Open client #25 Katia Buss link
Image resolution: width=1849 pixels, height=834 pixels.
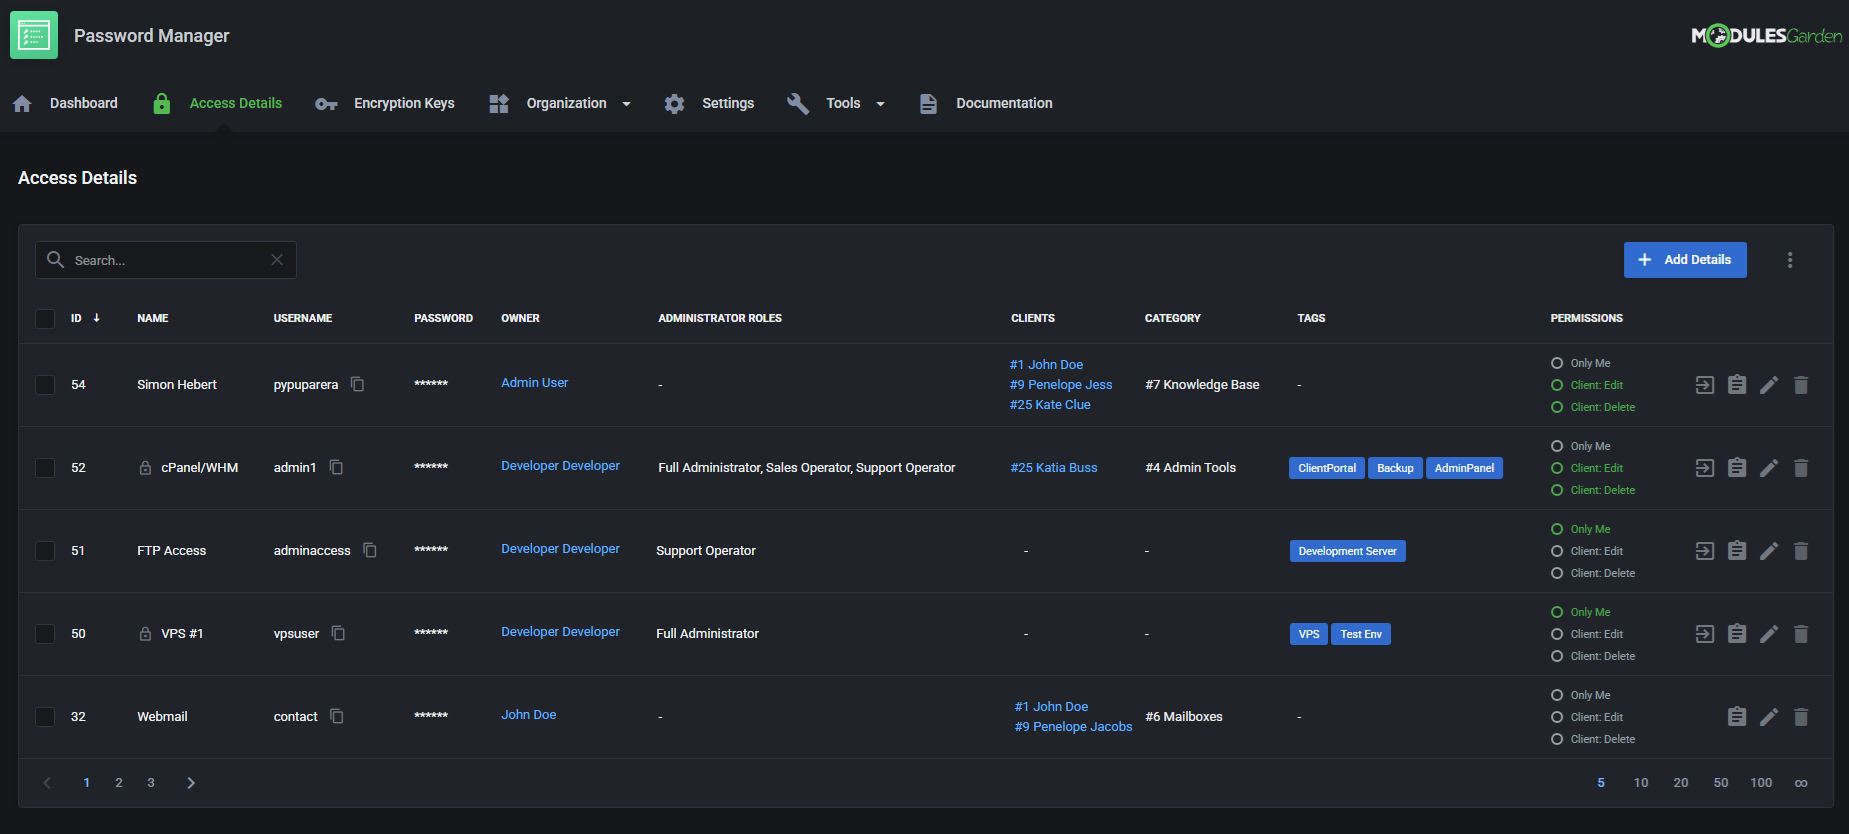pyautogui.click(x=1054, y=468)
